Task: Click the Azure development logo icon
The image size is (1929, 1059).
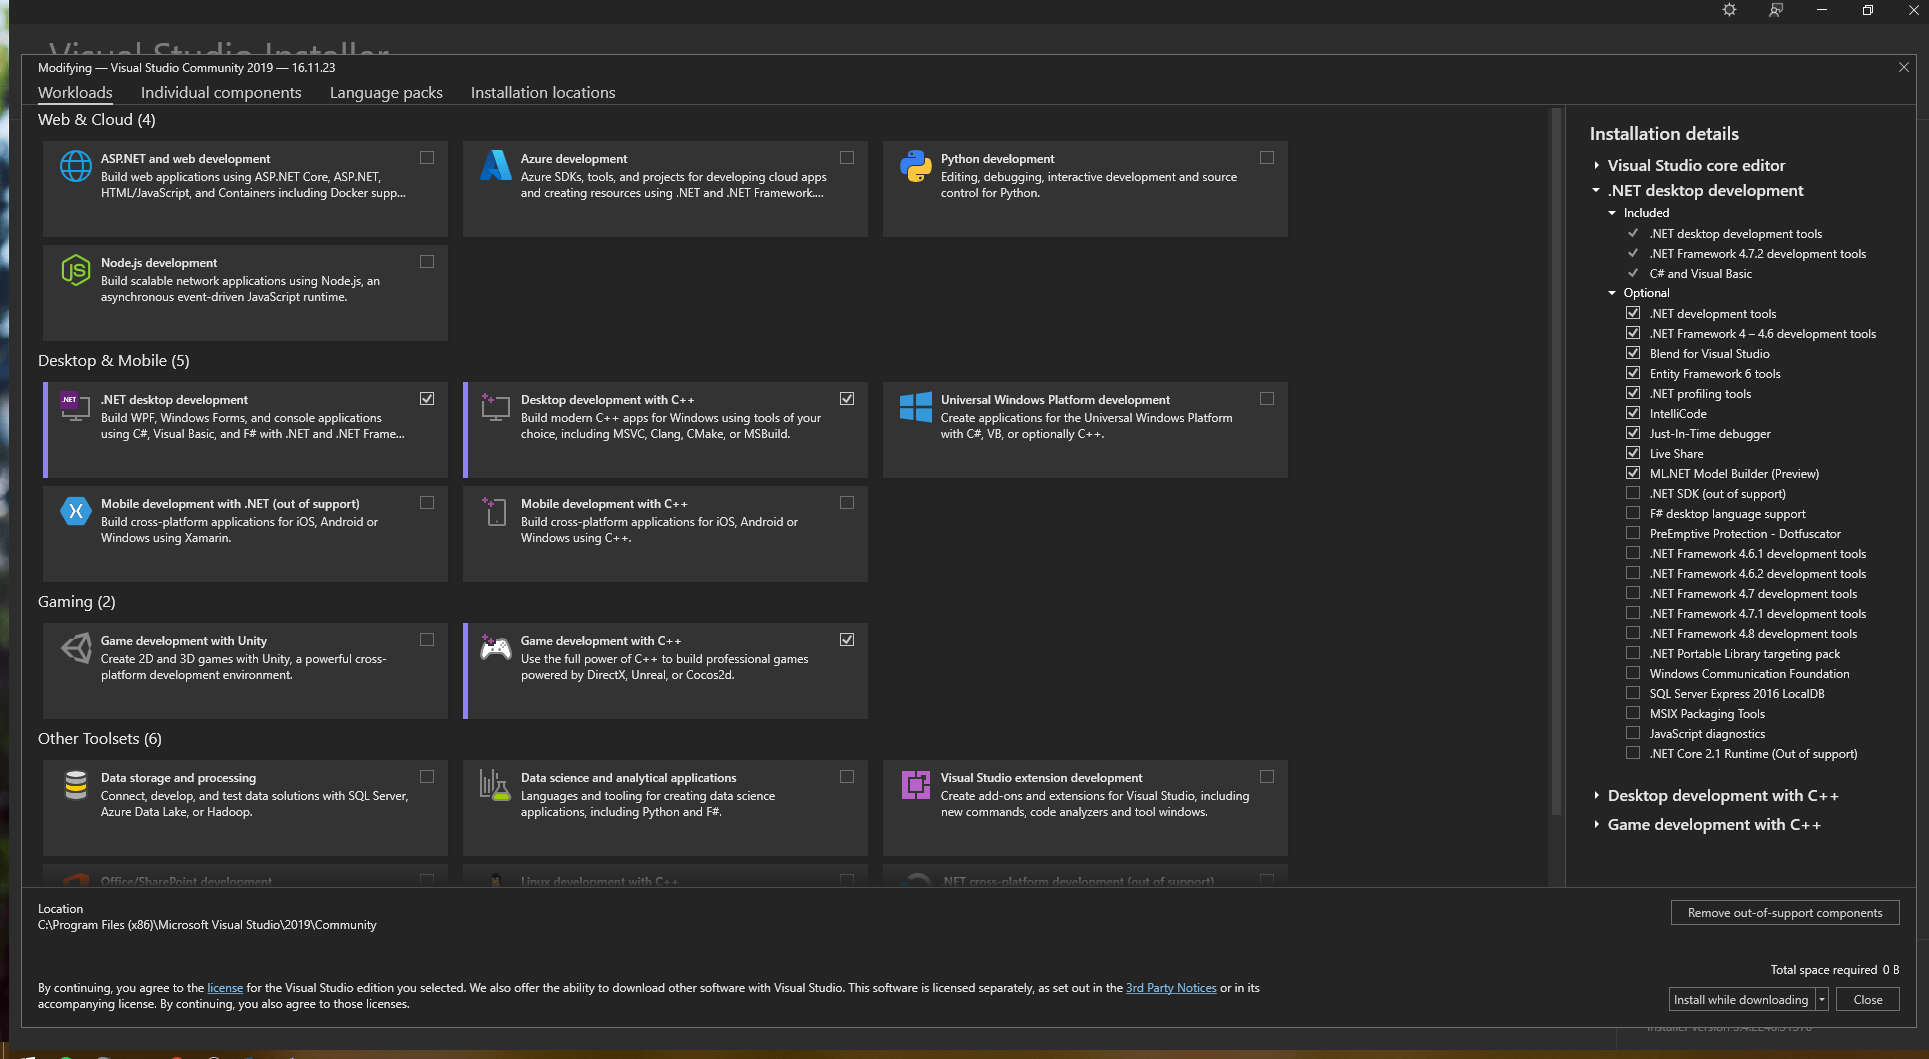Action: 496,165
